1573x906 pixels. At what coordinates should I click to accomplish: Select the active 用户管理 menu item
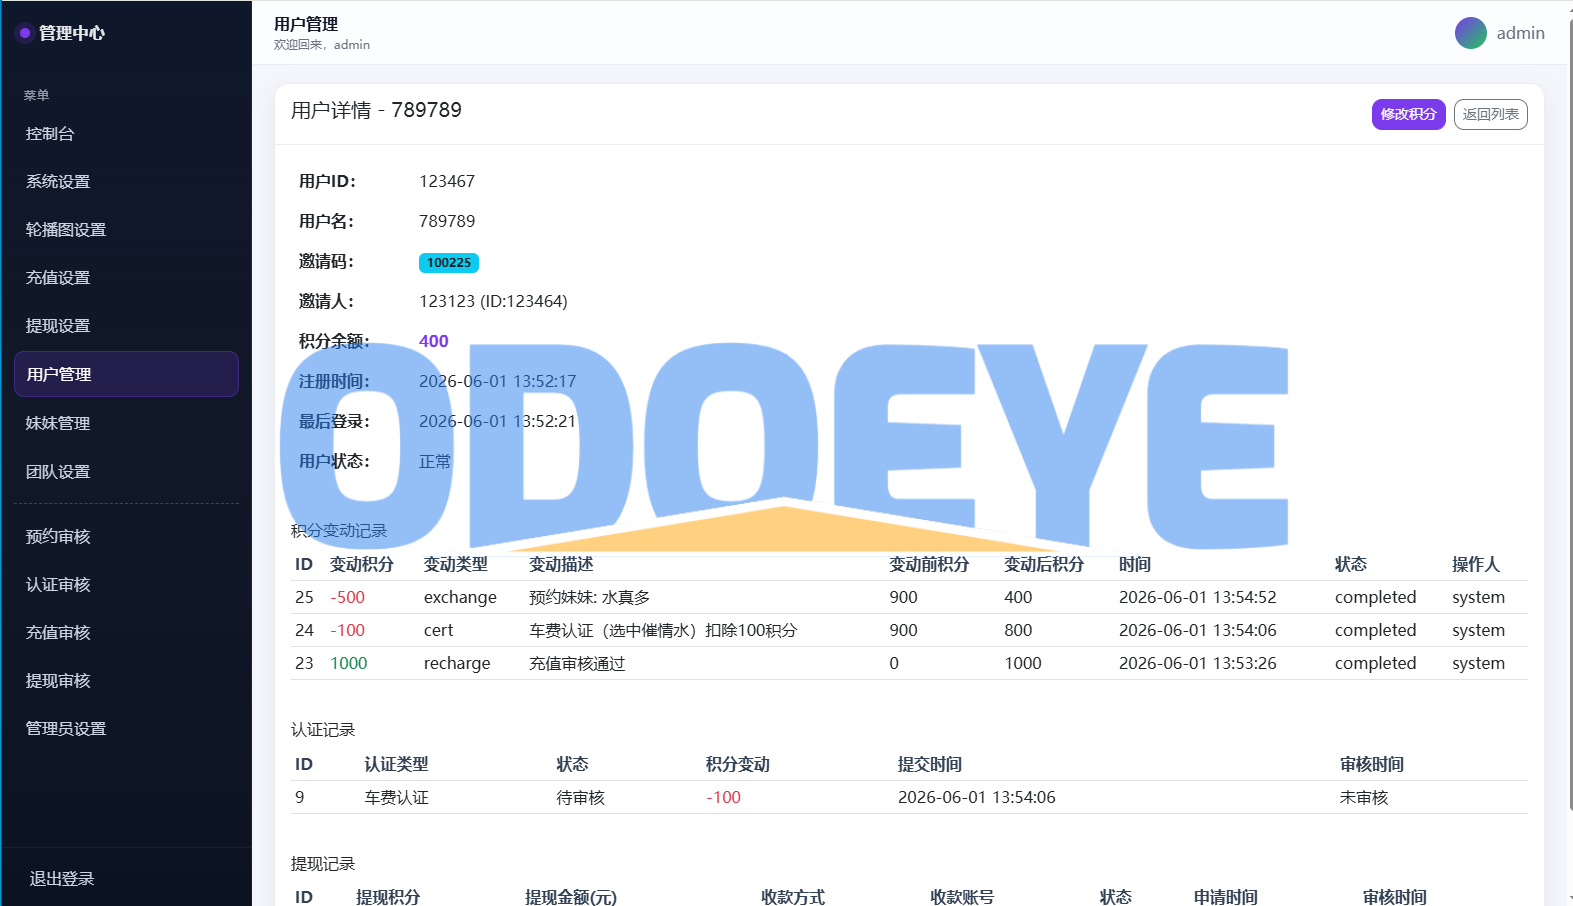pos(126,374)
